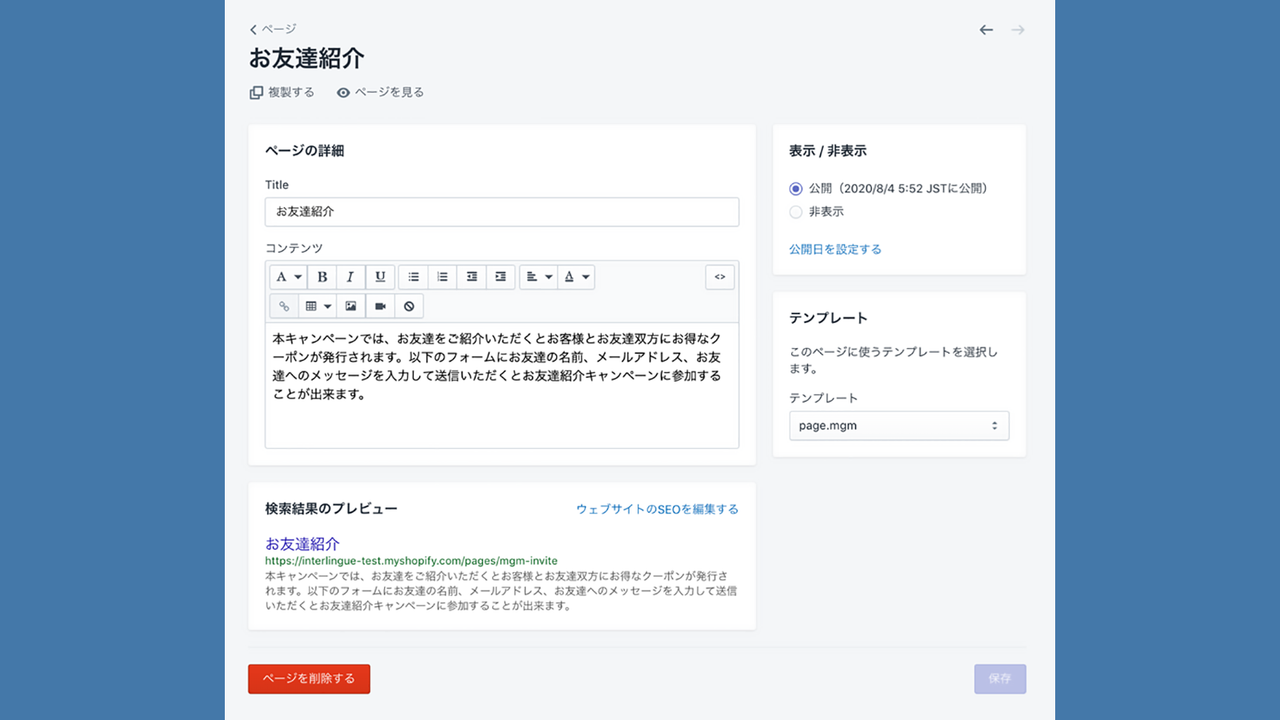
Task: Click the お友達紹介 search preview title
Action: tap(302, 544)
